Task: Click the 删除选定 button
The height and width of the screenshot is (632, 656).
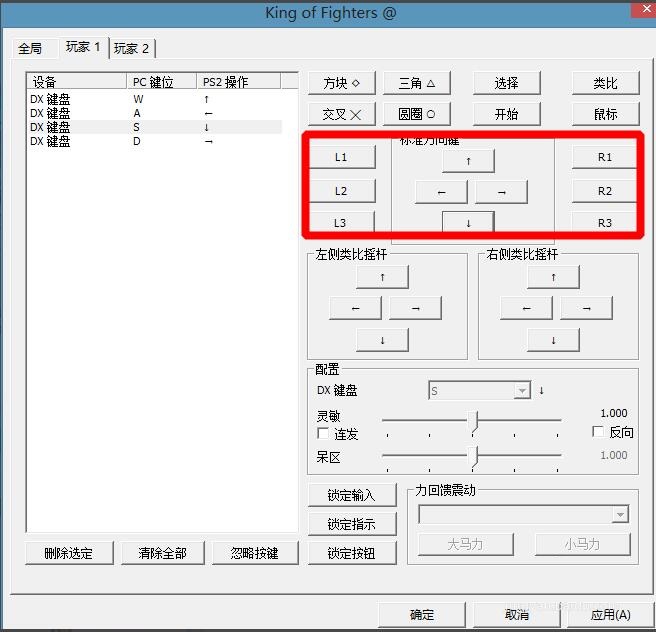Action: [69, 553]
